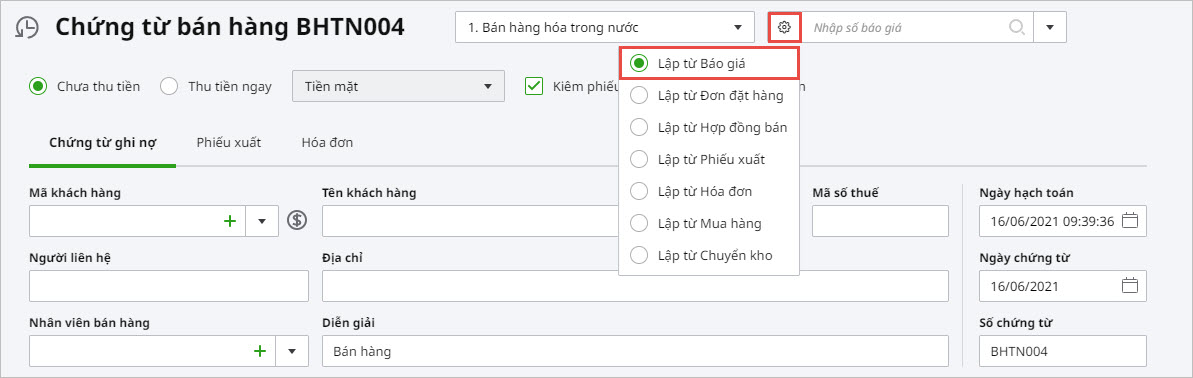Add new salesperson with green plus
Image resolution: width=1193 pixels, height=378 pixels.
(x=259, y=351)
